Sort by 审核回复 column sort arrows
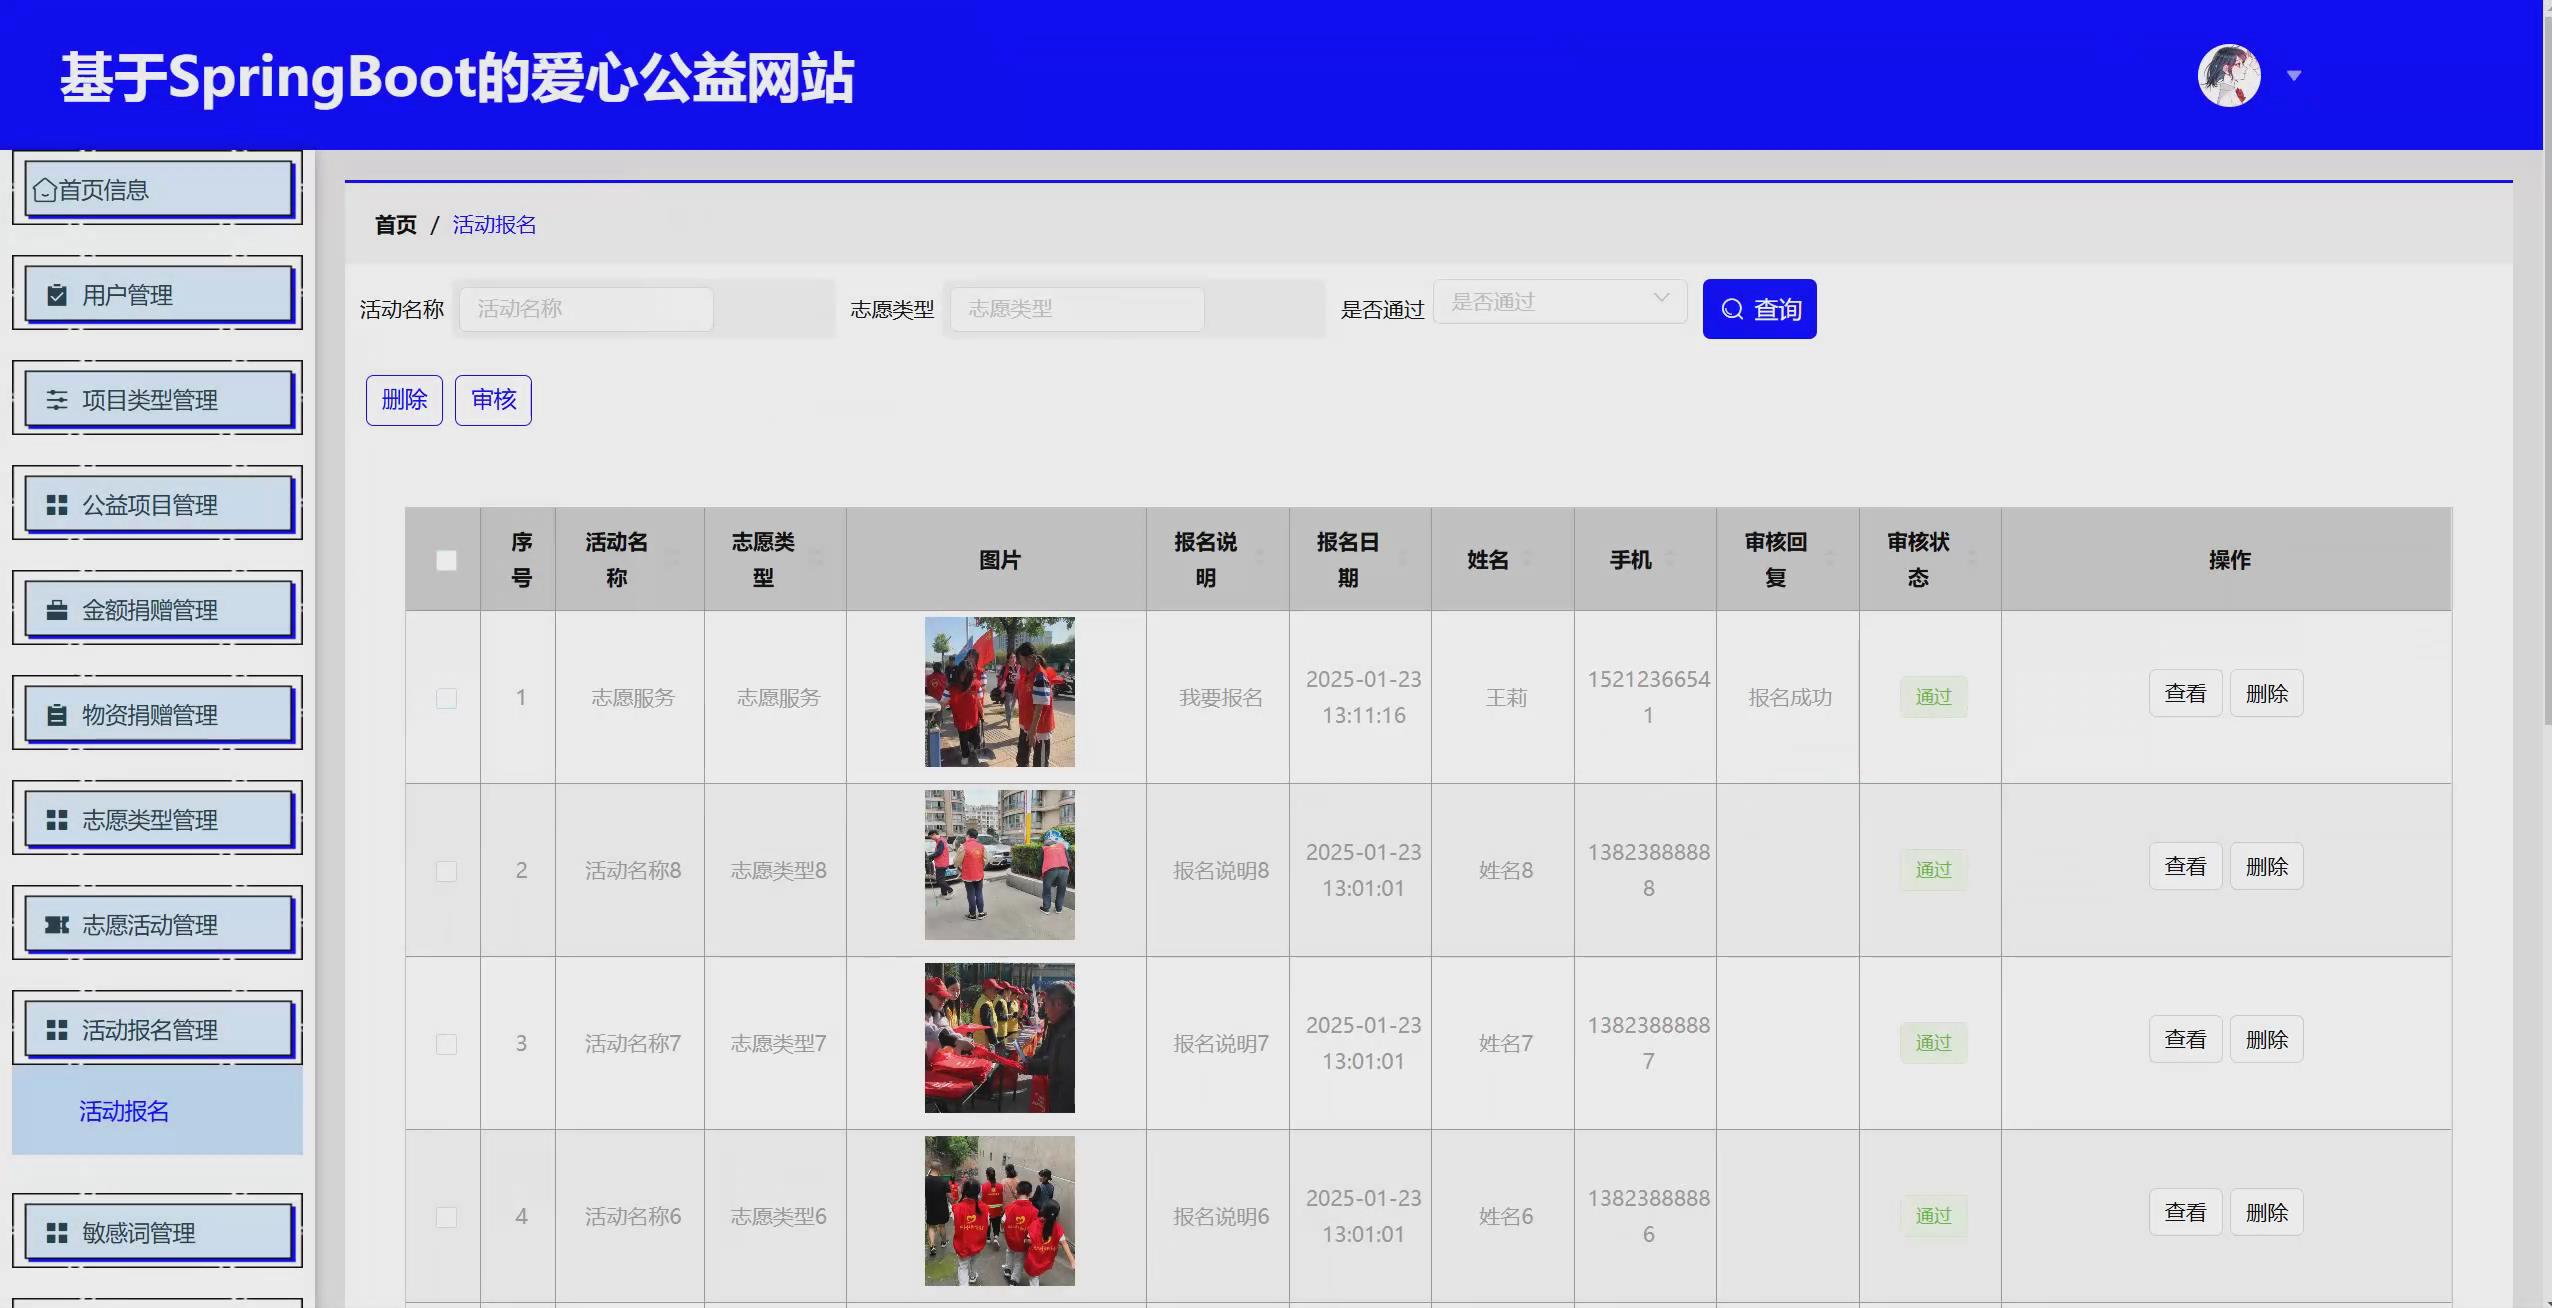 [1829, 559]
